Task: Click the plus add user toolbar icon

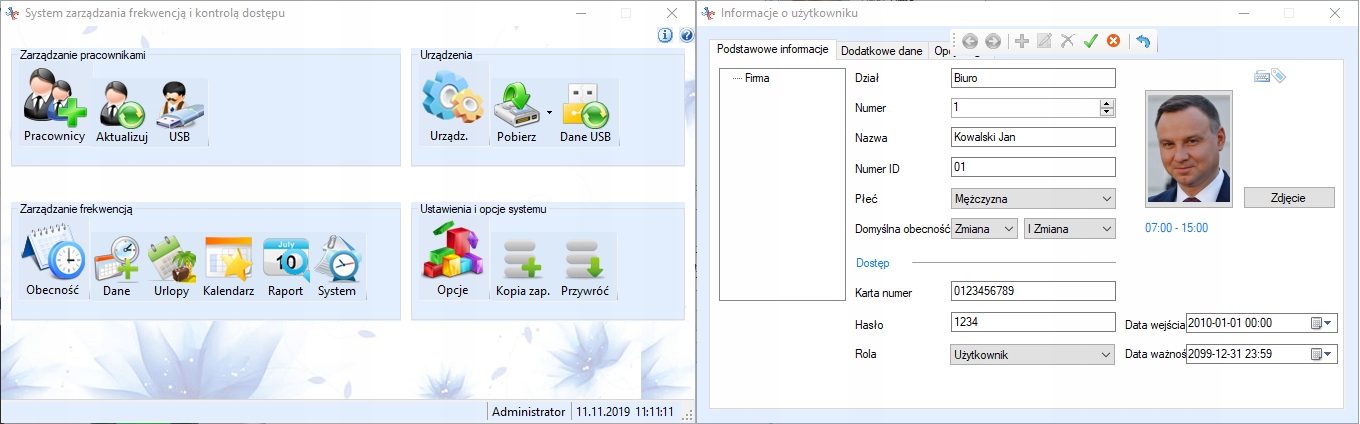Action: [1021, 41]
